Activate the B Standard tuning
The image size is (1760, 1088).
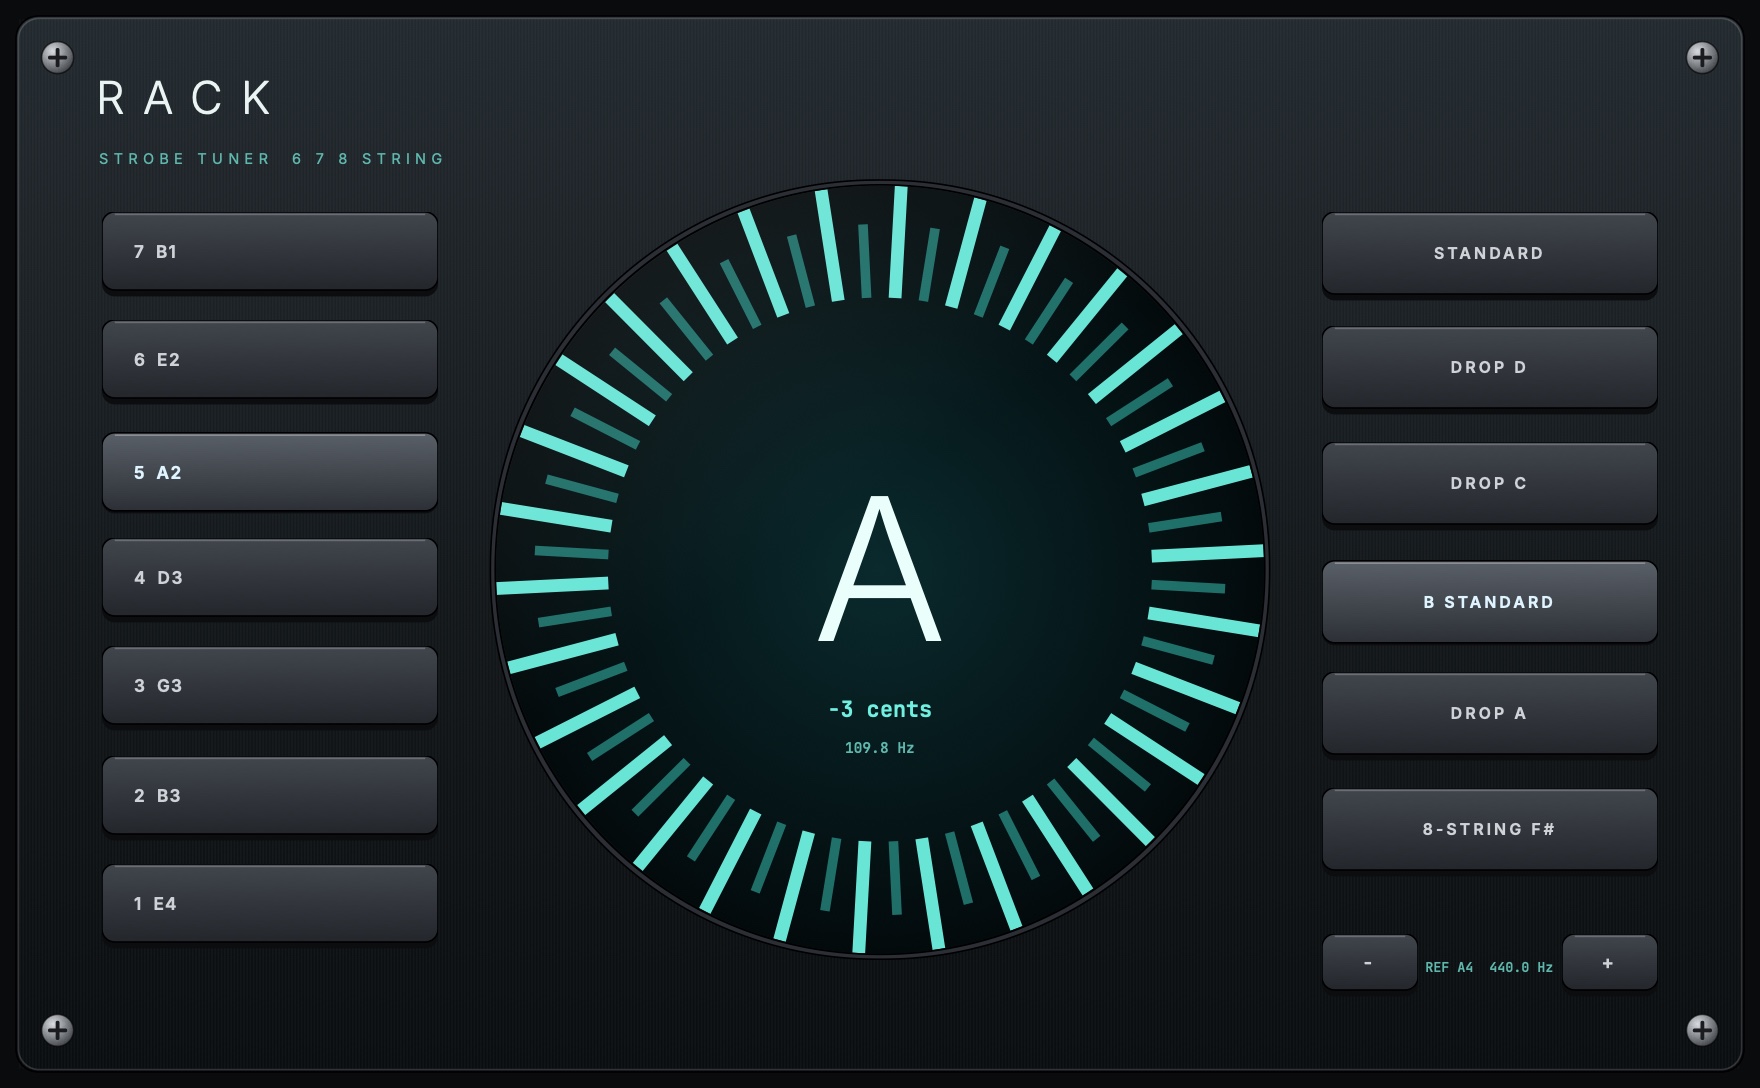click(x=1489, y=602)
